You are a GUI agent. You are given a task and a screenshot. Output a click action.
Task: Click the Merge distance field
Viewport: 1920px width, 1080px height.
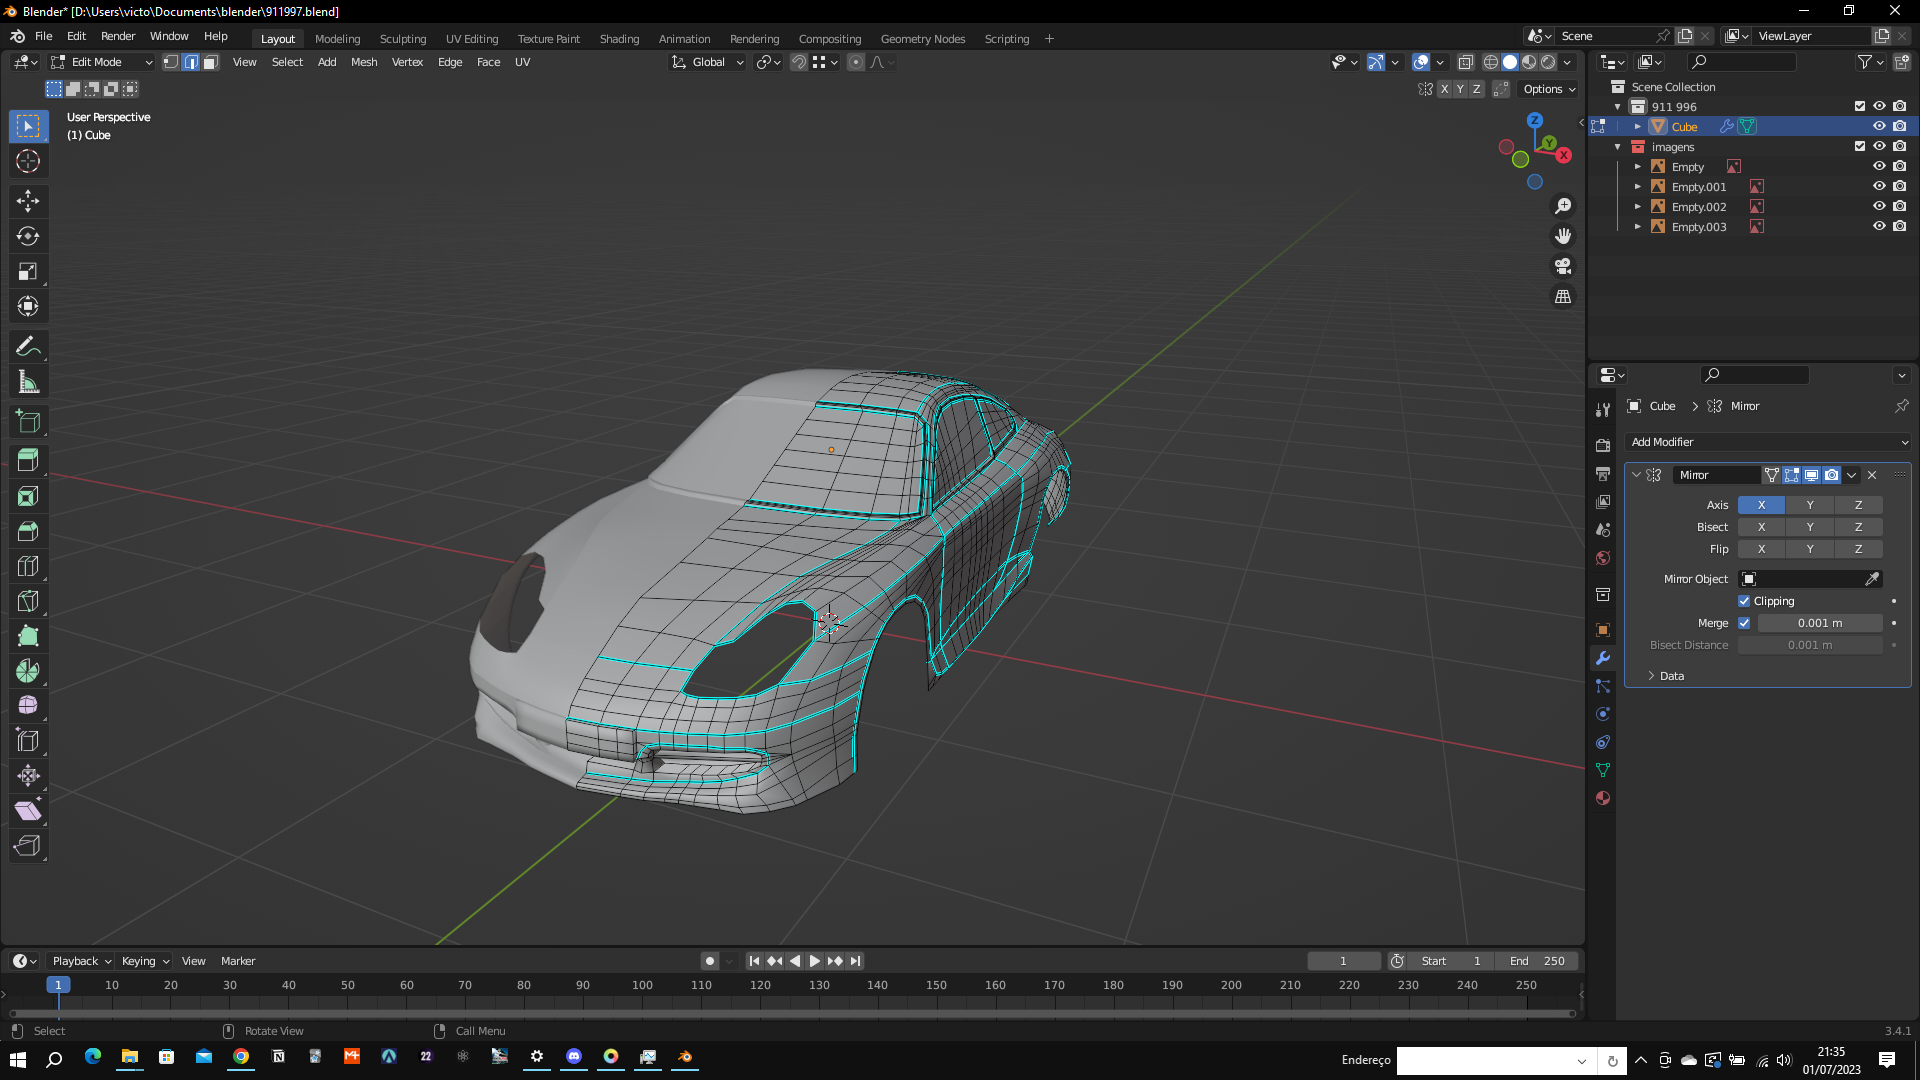pyautogui.click(x=1819, y=623)
